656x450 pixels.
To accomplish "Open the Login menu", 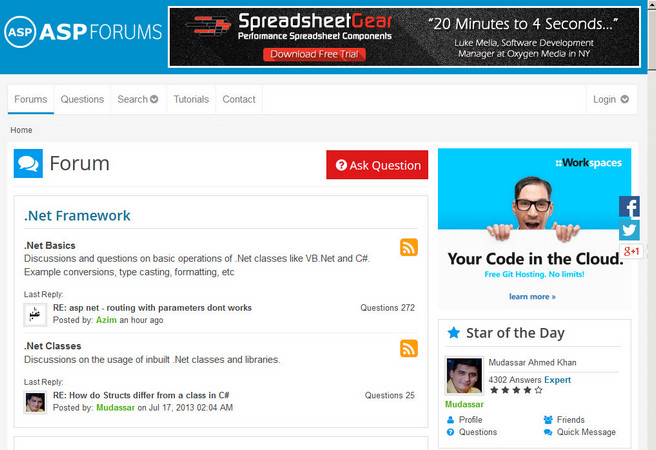I will tap(611, 100).
